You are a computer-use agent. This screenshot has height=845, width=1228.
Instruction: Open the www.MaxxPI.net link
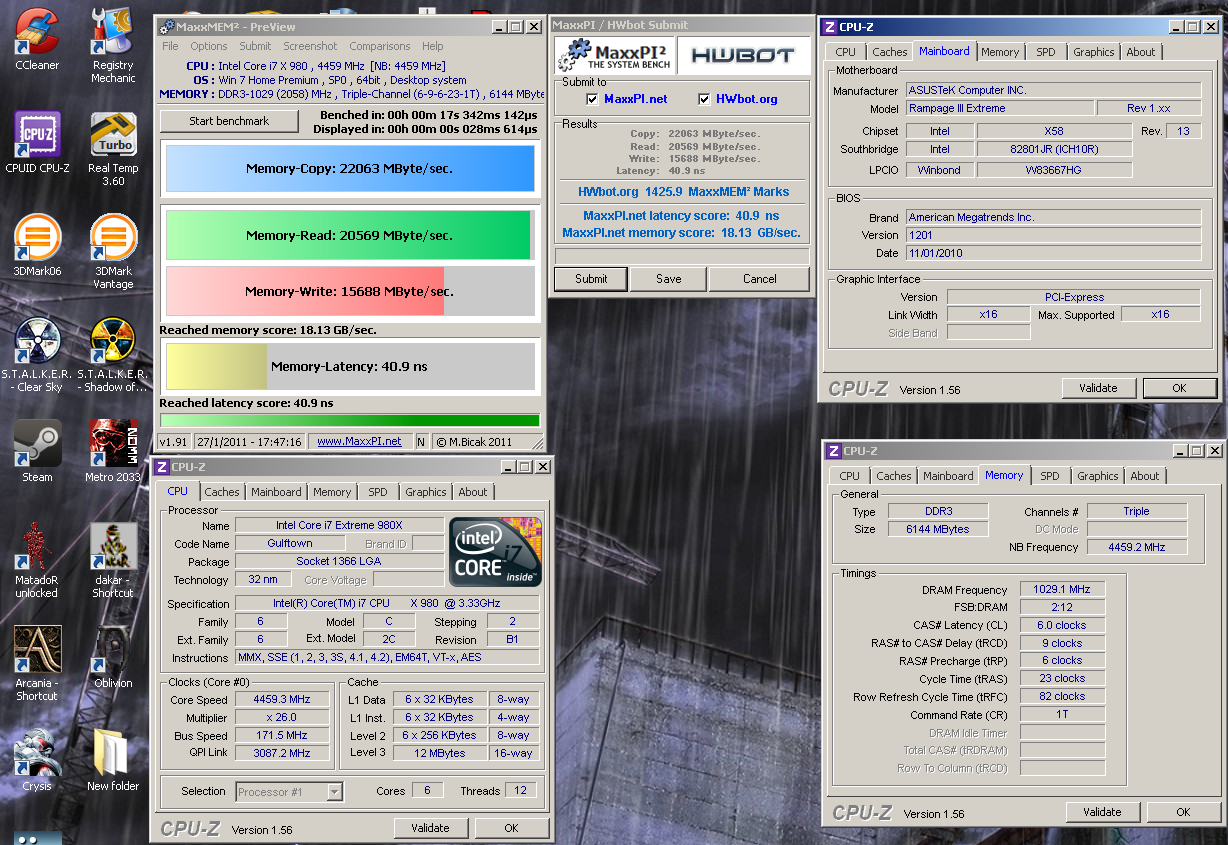click(x=359, y=441)
